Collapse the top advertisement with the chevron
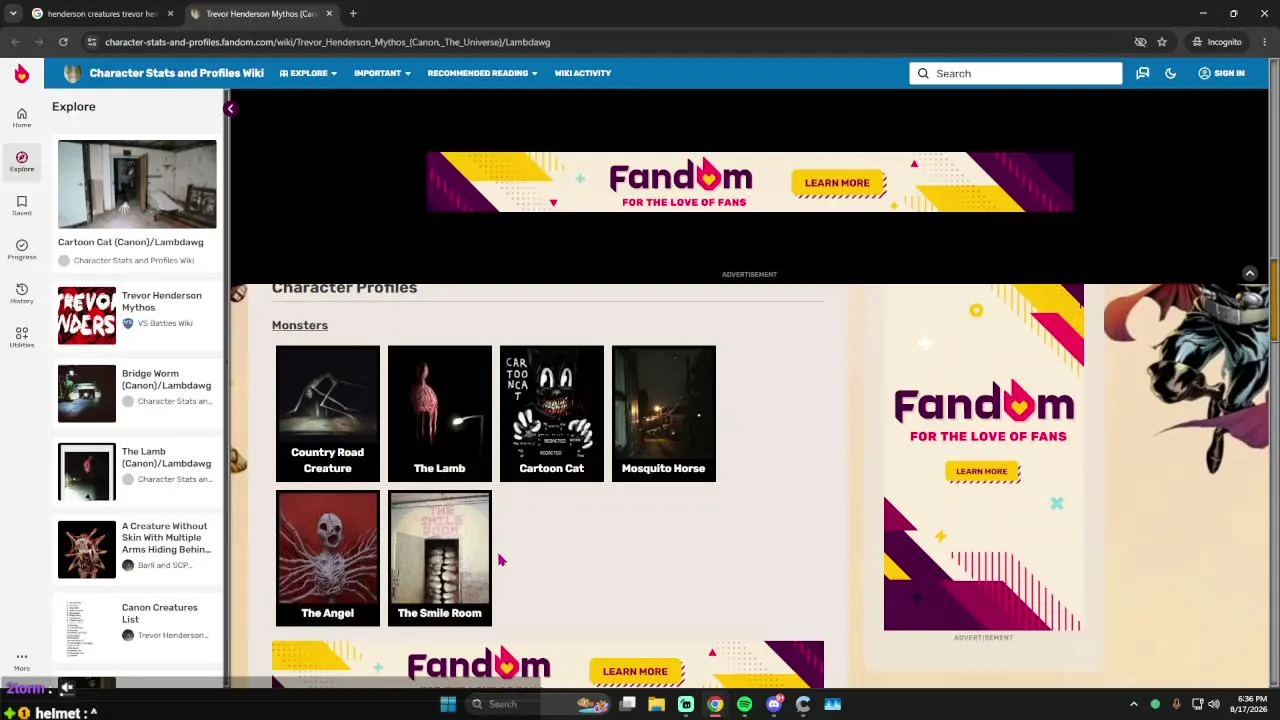This screenshot has width=1280, height=720. pos(1249,273)
